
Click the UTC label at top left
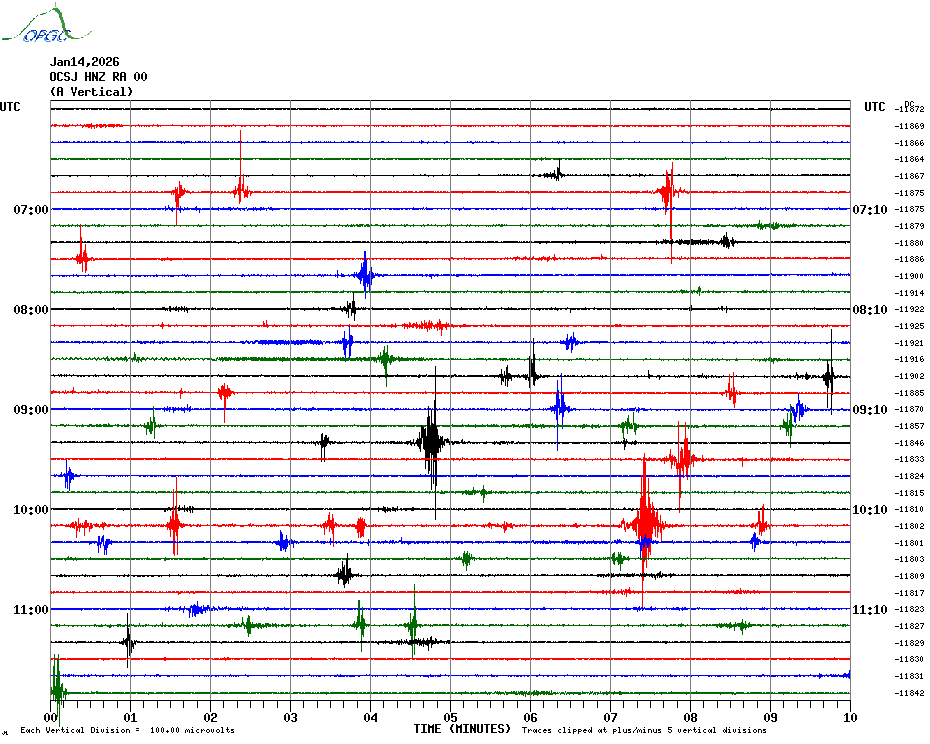pyautogui.click(x=10, y=107)
